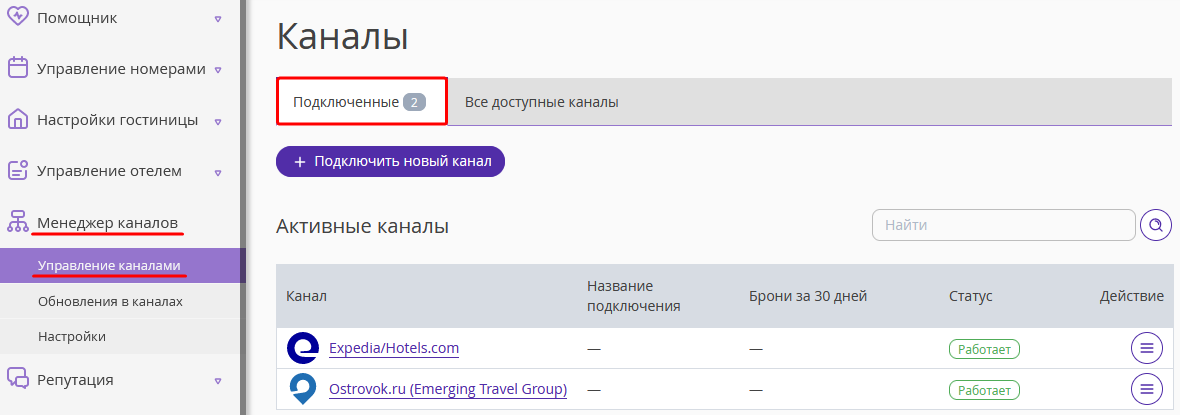This screenshot has width=1180, height=415.
Task: Open action menu for Ostrovok.ru row
Action: [1146, 389]
